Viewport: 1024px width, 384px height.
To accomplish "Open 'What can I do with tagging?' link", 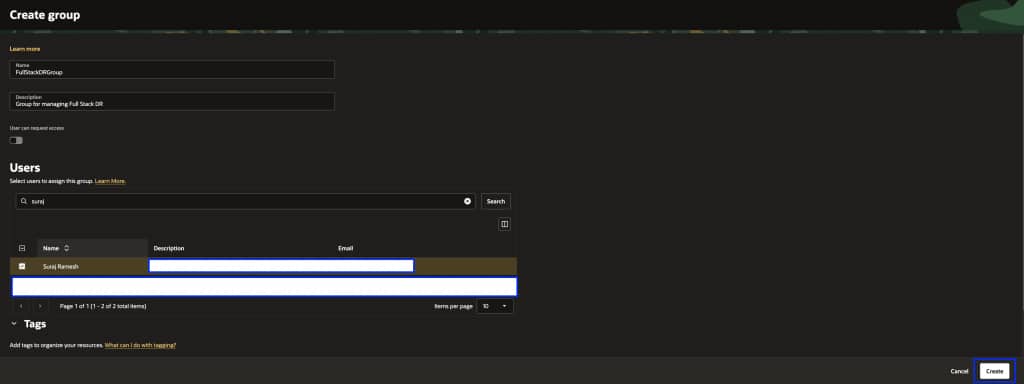I will click(x=140, y=345).
